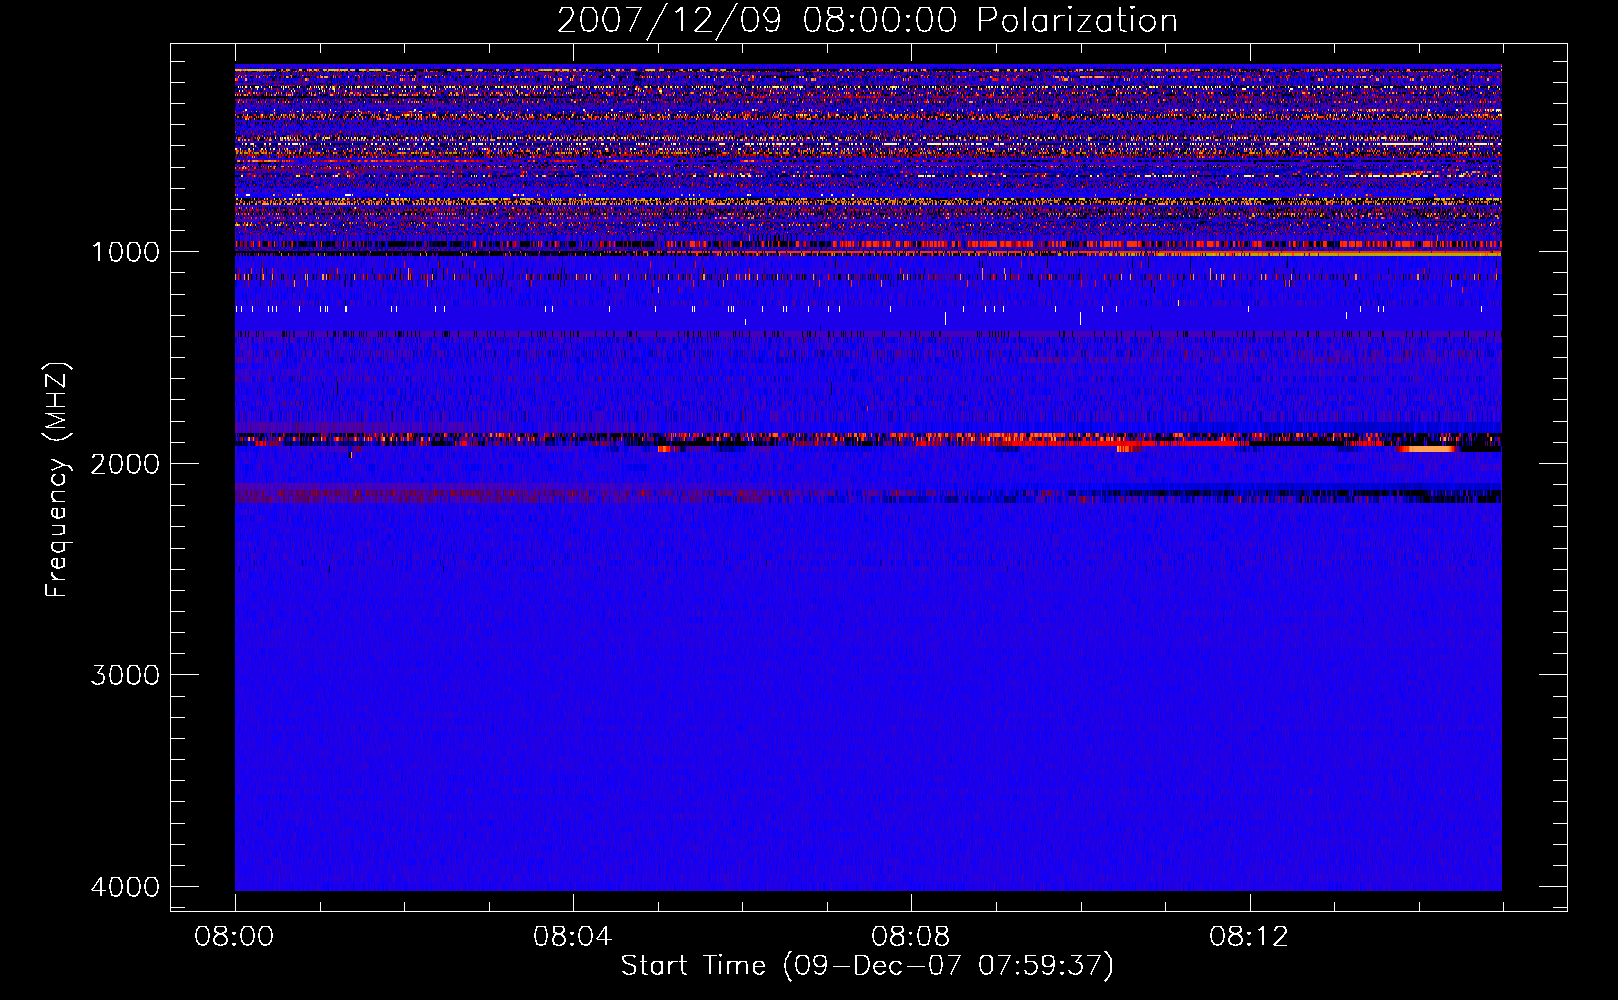Click the 08:12 time tick label

[1249, 937]
